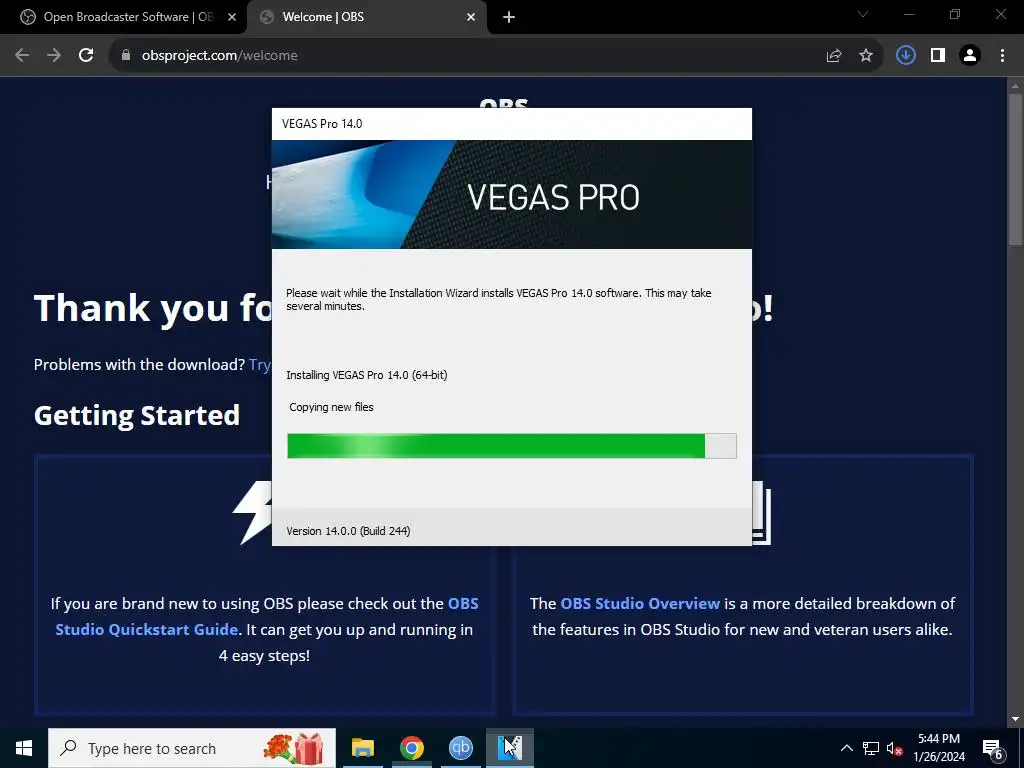The image size is (1024, 768).
Task: Open Google Chrome taskbar icon
Action: point(411,748)
